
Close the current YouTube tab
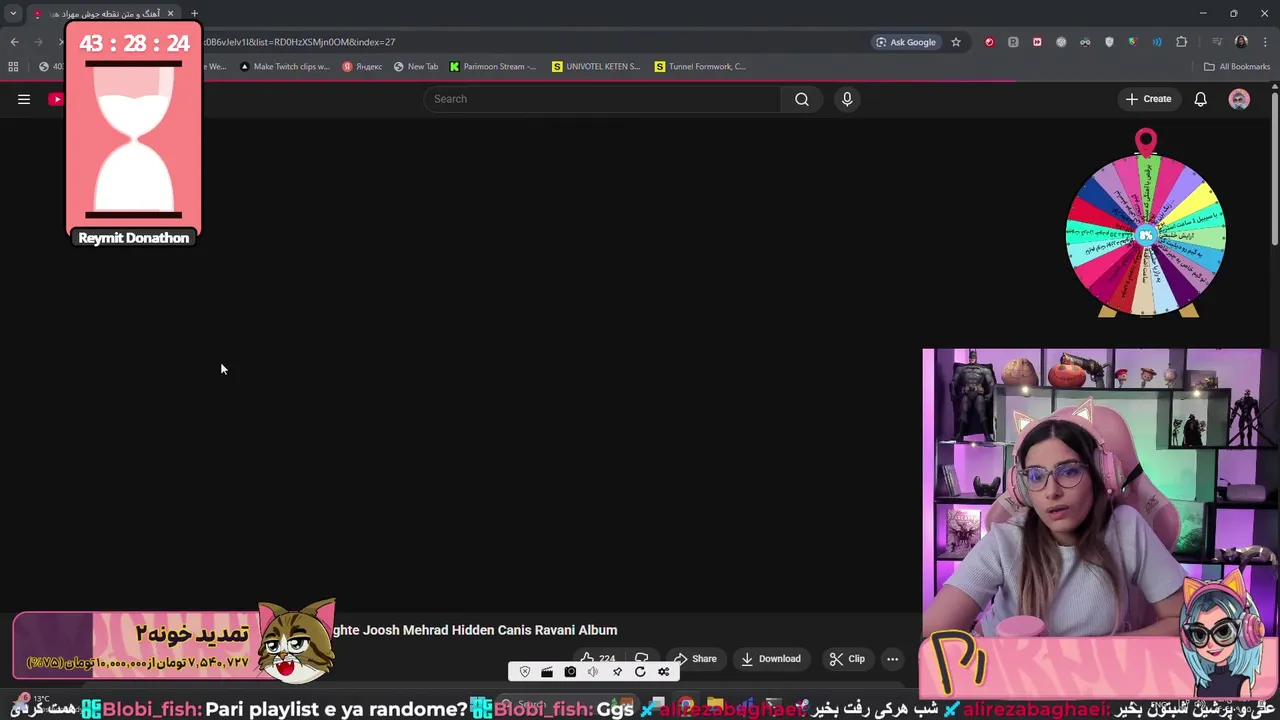[x=170, y=13]
